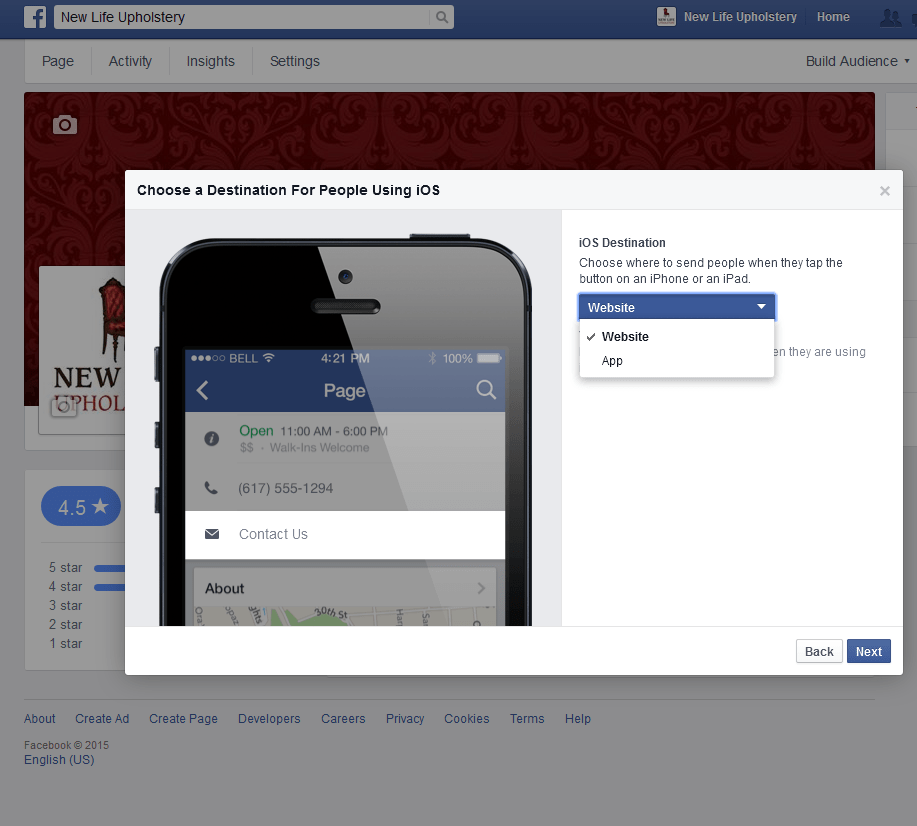Click New Life Upholstery name in top bar
The width and height of the screenshot is (917, 826).
[x=740, y=17]
